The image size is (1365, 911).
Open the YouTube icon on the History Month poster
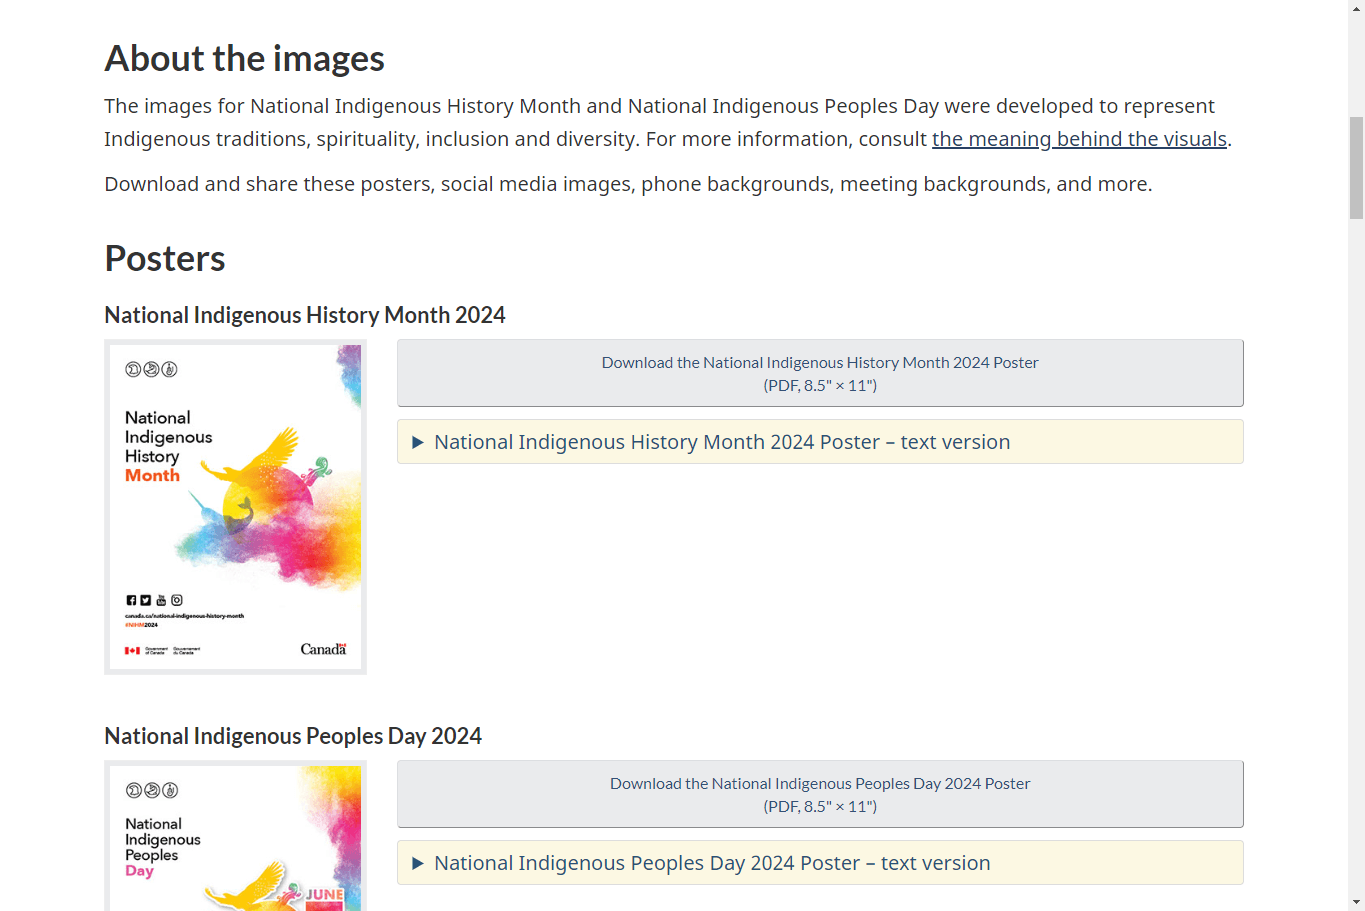pyautogui.click(x=161, y=600)
